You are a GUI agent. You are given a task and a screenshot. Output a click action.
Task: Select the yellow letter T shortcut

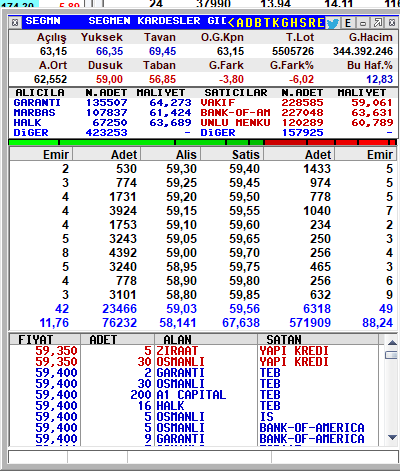point(267,23)
